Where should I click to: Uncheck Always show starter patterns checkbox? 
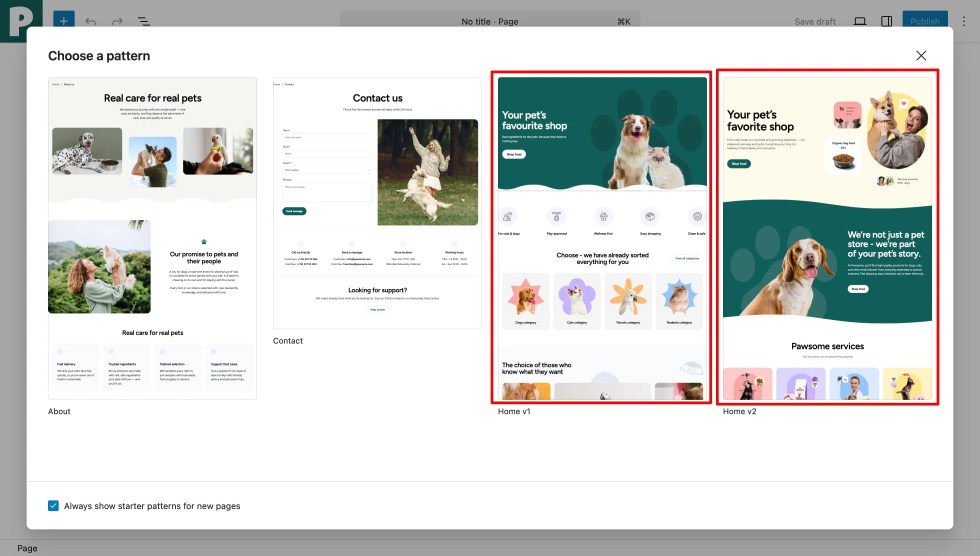point(53,505)
